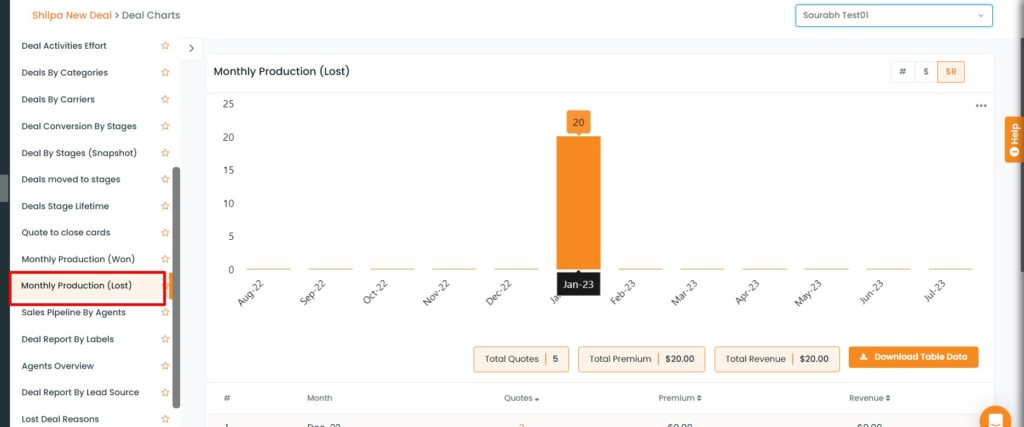Open Lost Deal Reasons chart
Viewport: 1024px width, 427px height.
point(60,419)
